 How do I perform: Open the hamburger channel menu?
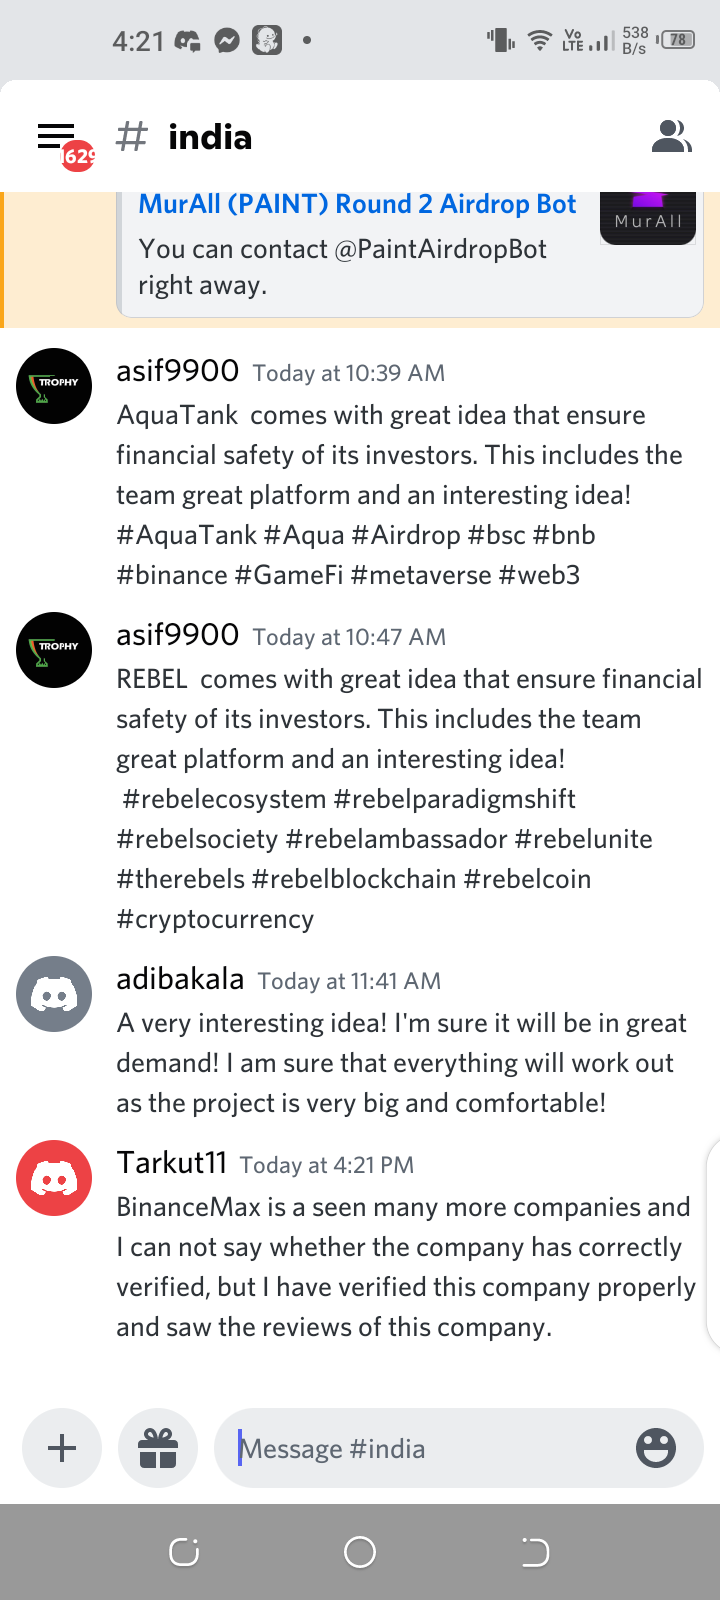[x=56, y=136]
